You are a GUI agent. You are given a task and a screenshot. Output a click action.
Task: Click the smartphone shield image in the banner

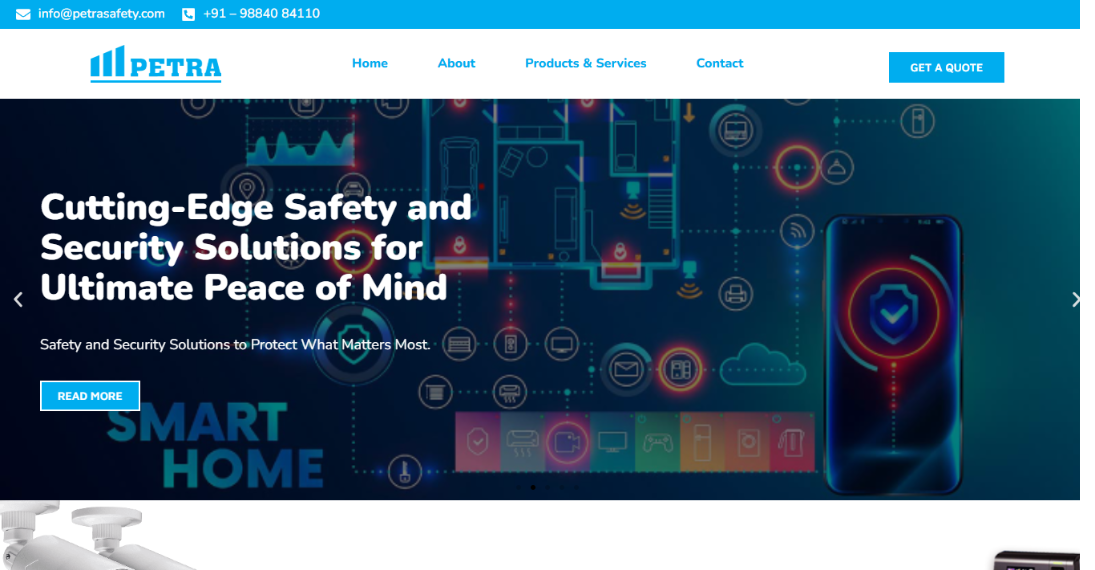pos(892,350)
